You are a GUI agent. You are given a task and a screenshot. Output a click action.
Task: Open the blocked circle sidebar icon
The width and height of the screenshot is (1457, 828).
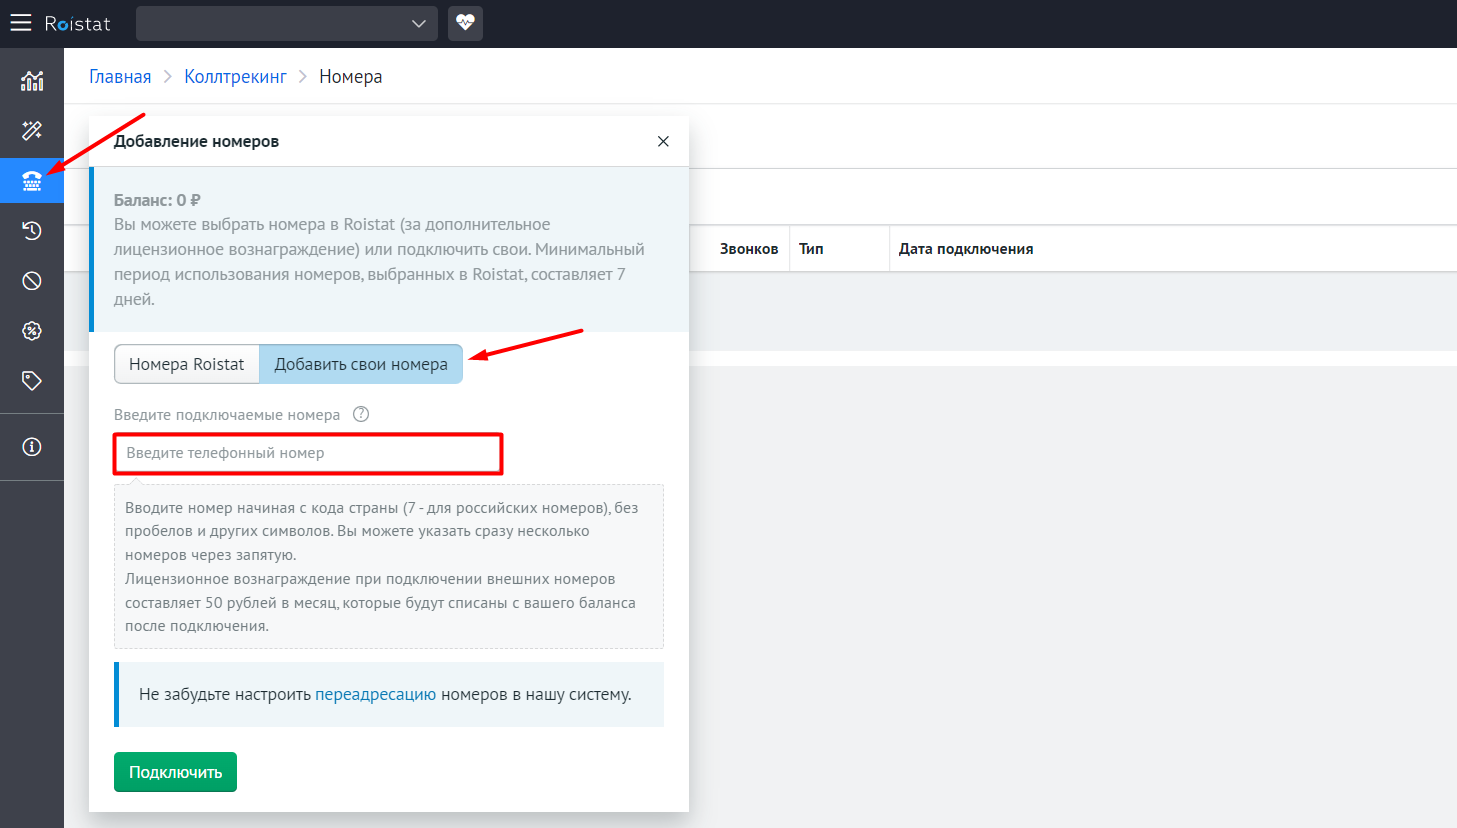point(32,281)
